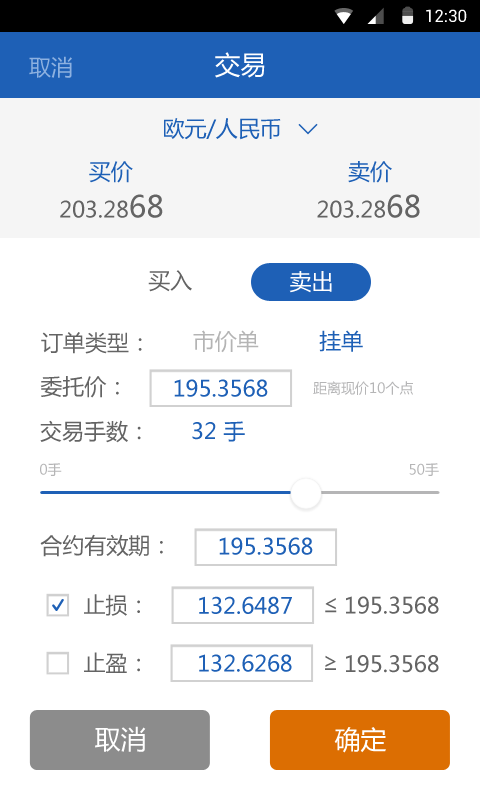The height and width of the screenshot is (800, 480).
Task: Tap 取消 in the top header
Action: point(50,67)
